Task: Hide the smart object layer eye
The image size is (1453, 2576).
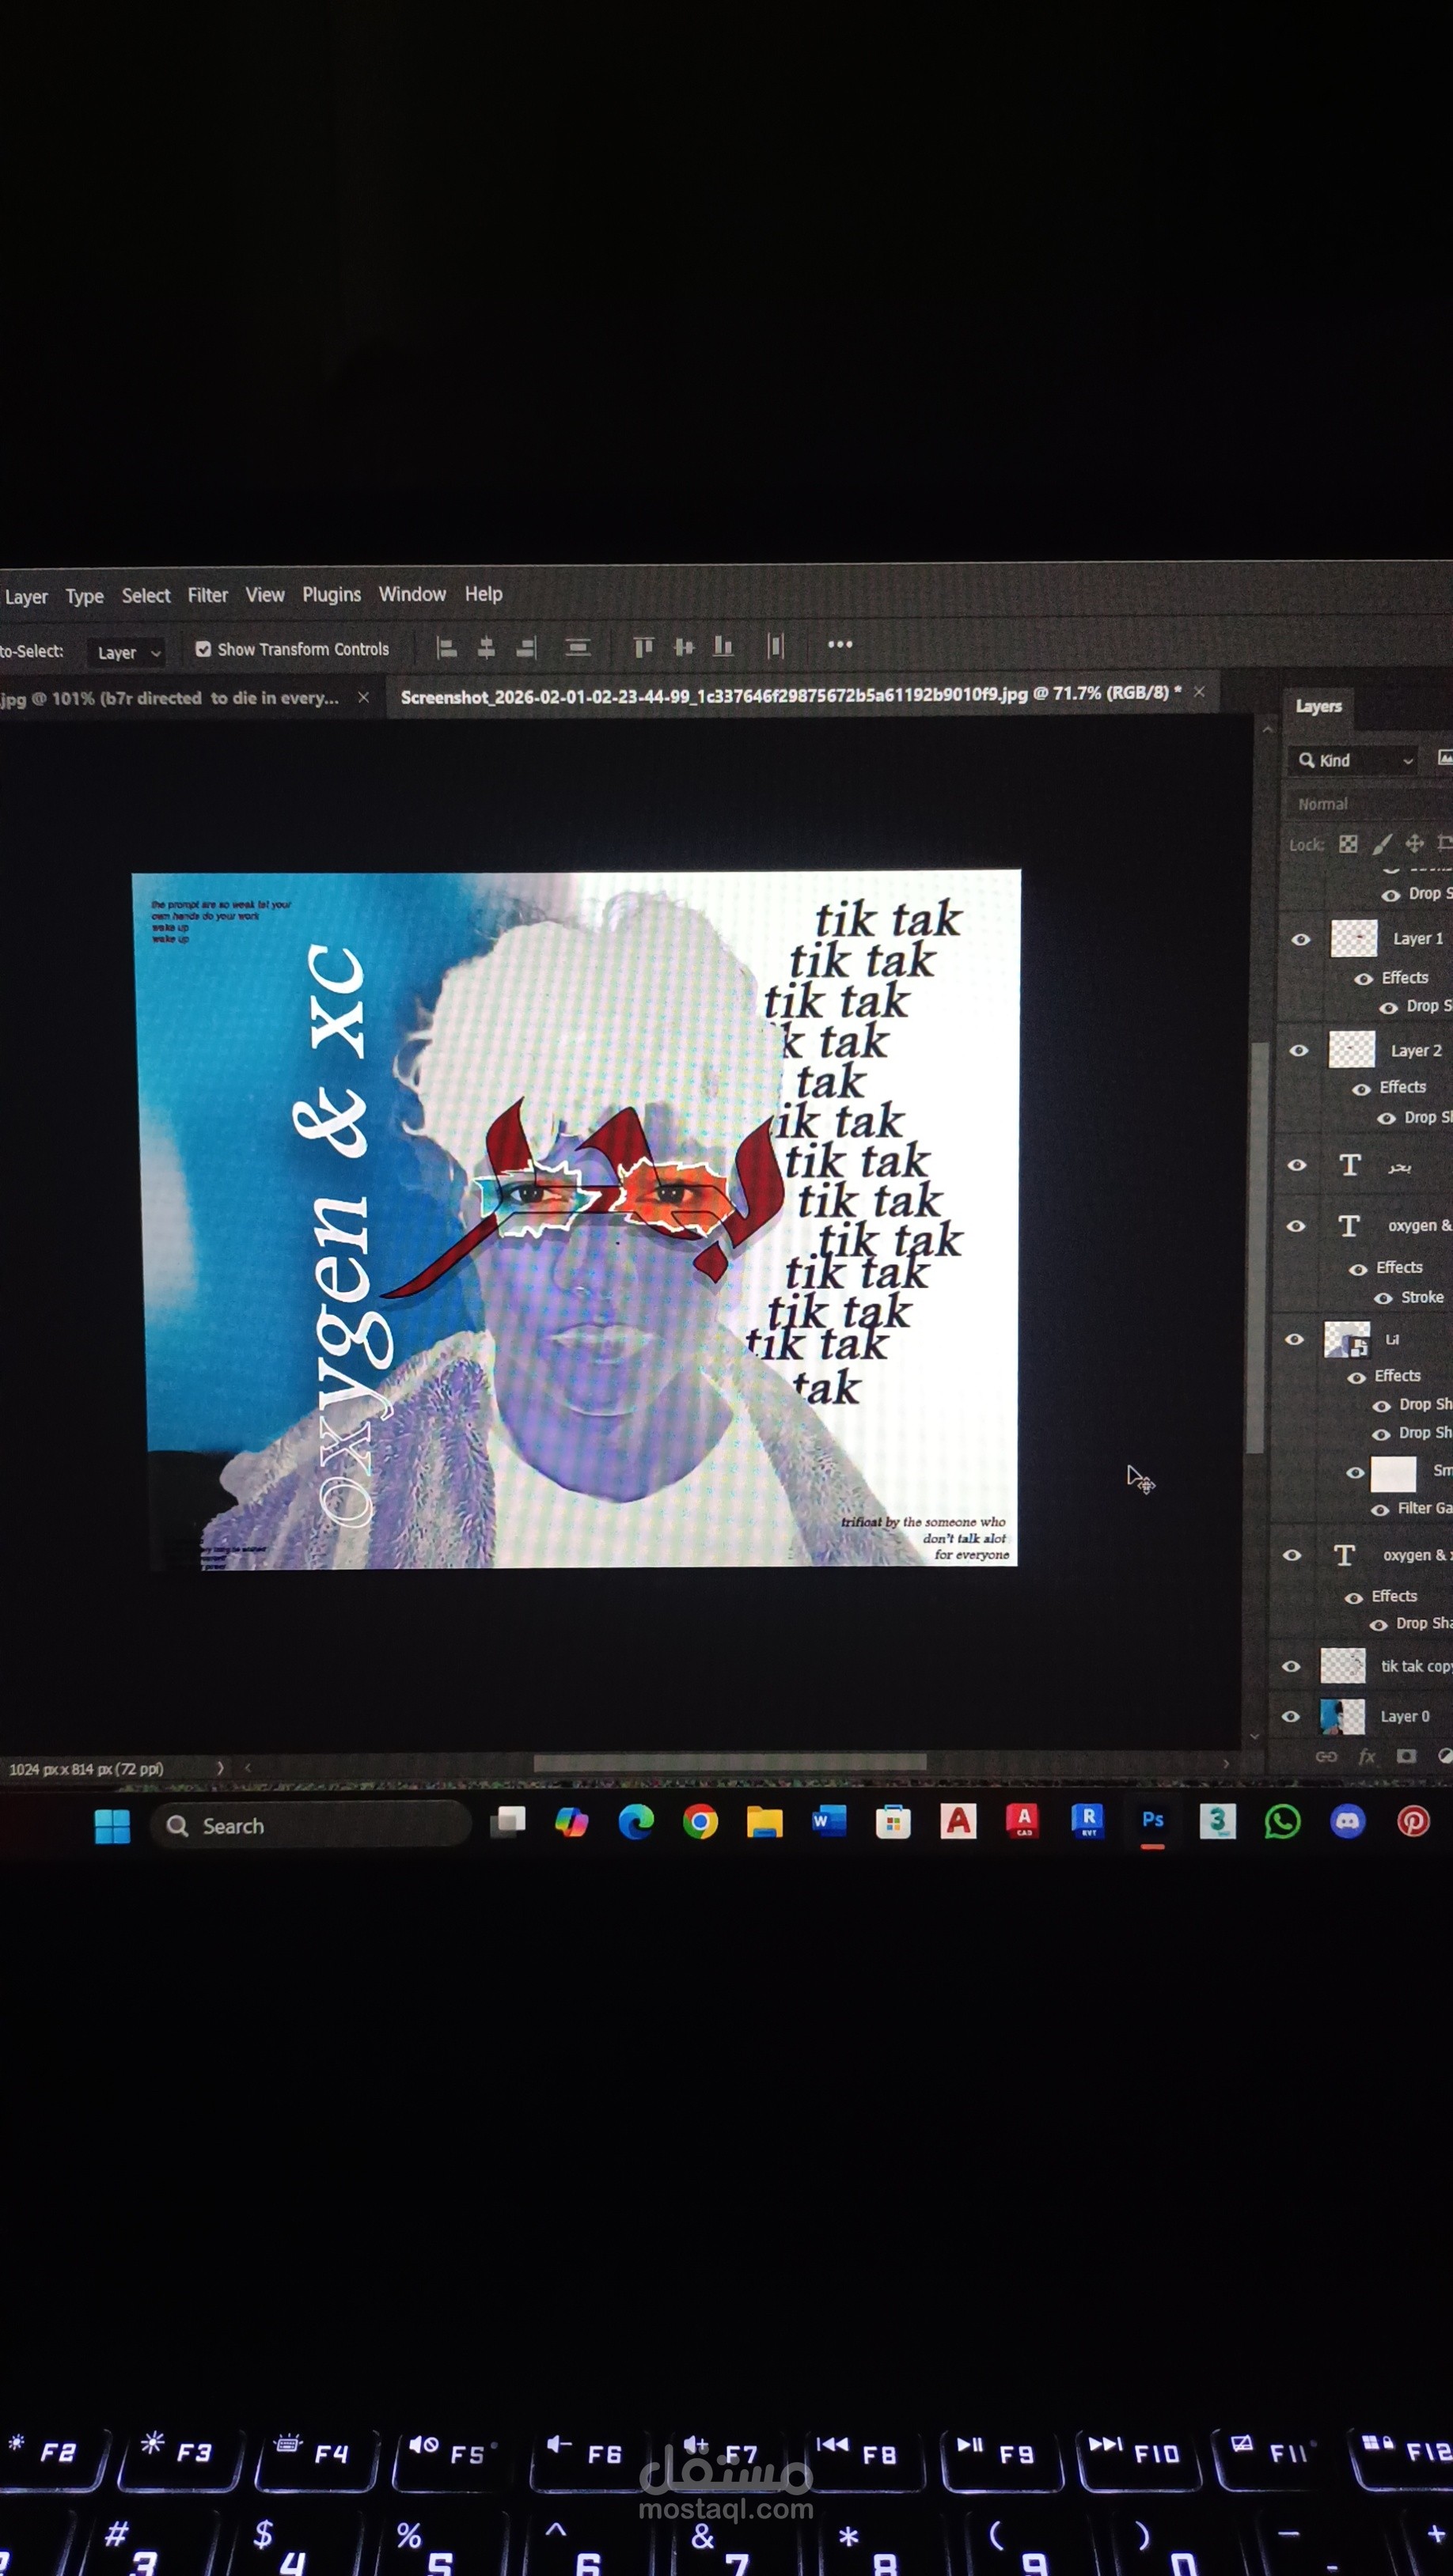Action: tap(1294, 1339)
